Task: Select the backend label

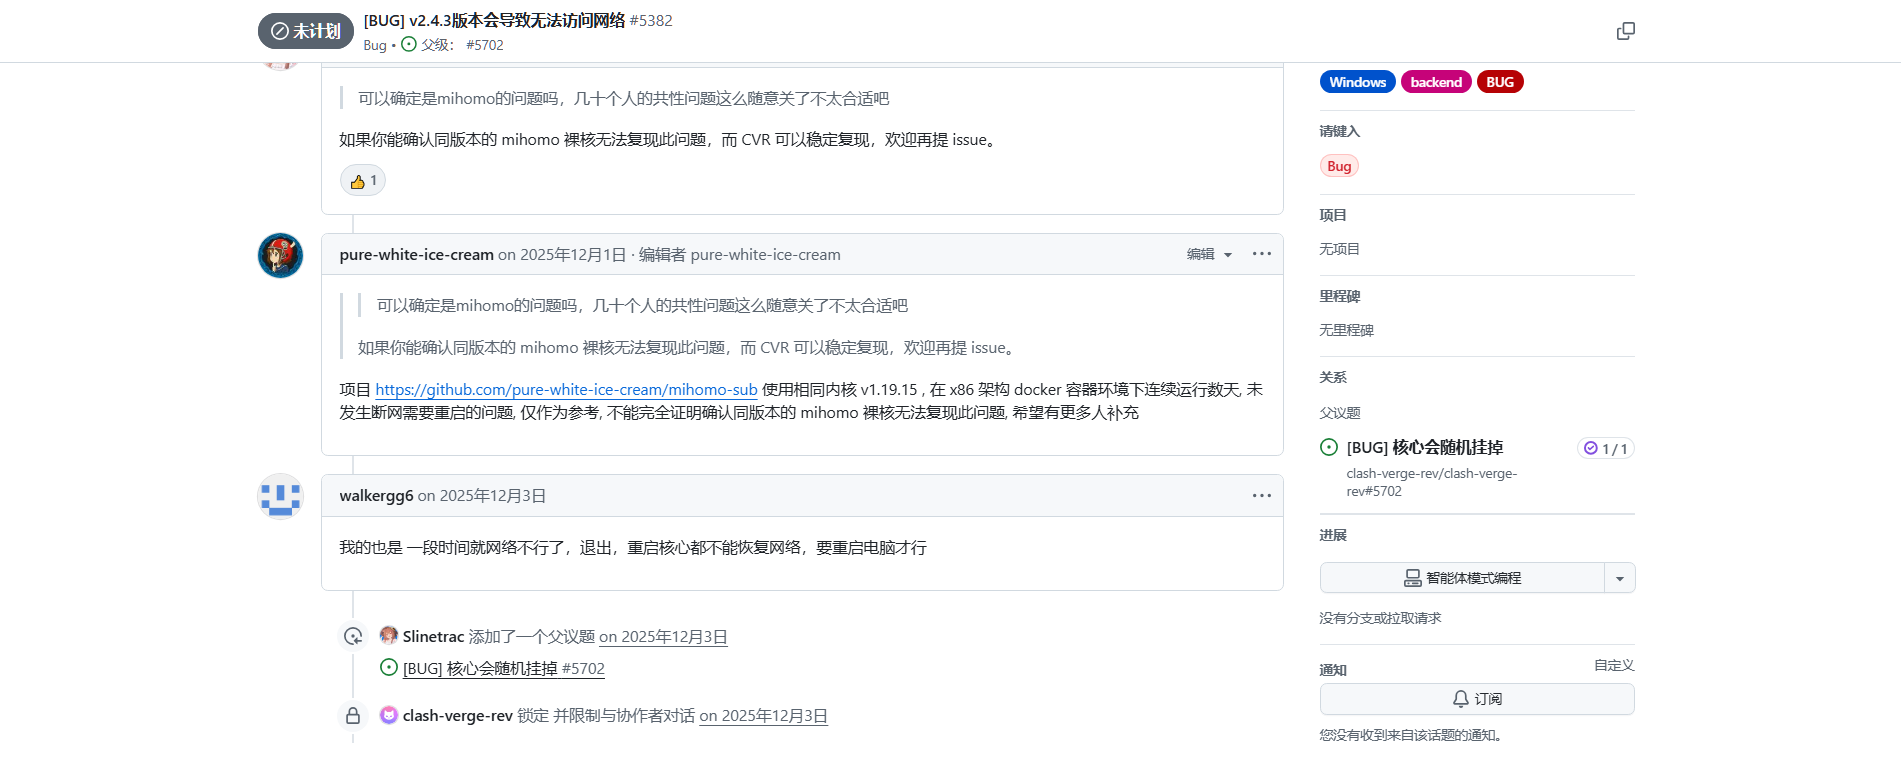Action: click(1435, 82)
